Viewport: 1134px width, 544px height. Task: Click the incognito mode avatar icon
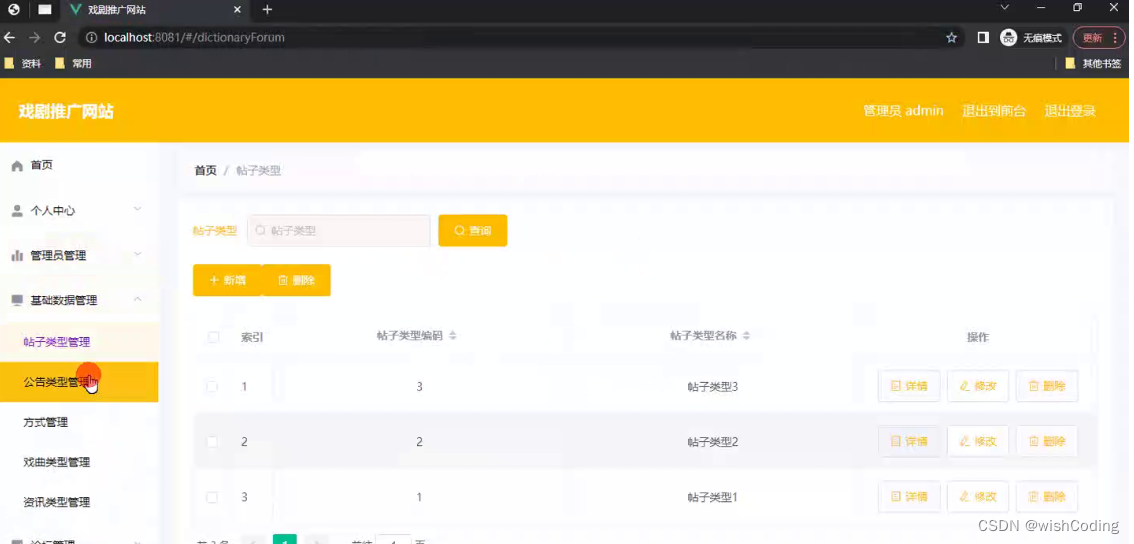tap(1008, 38)
